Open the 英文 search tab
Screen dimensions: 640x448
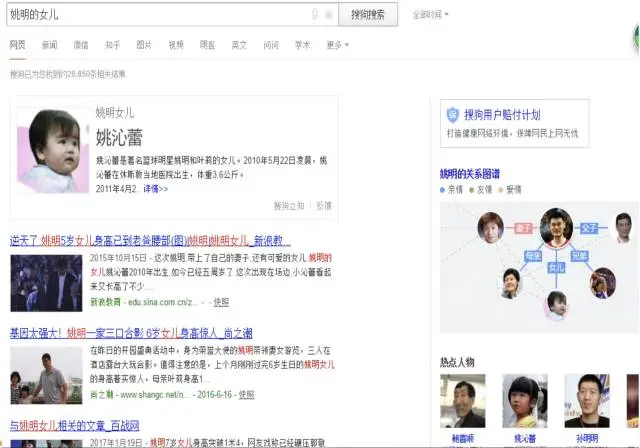coord(239,45)
